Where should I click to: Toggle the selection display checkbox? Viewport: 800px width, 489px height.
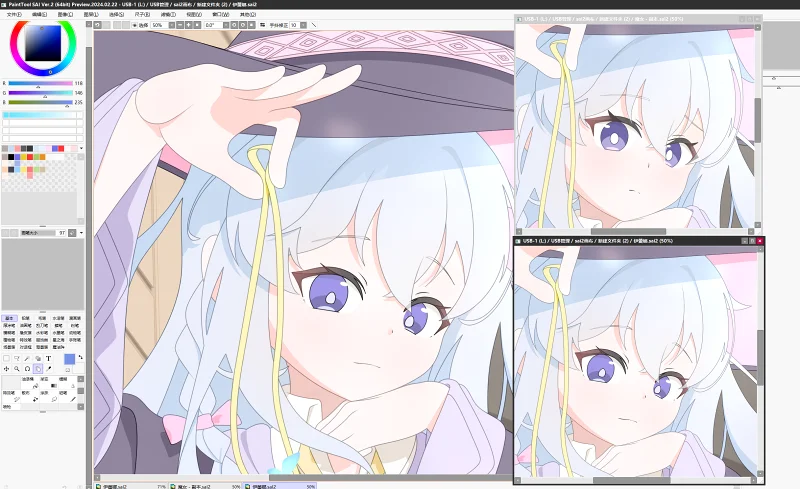tap(135, 25)
